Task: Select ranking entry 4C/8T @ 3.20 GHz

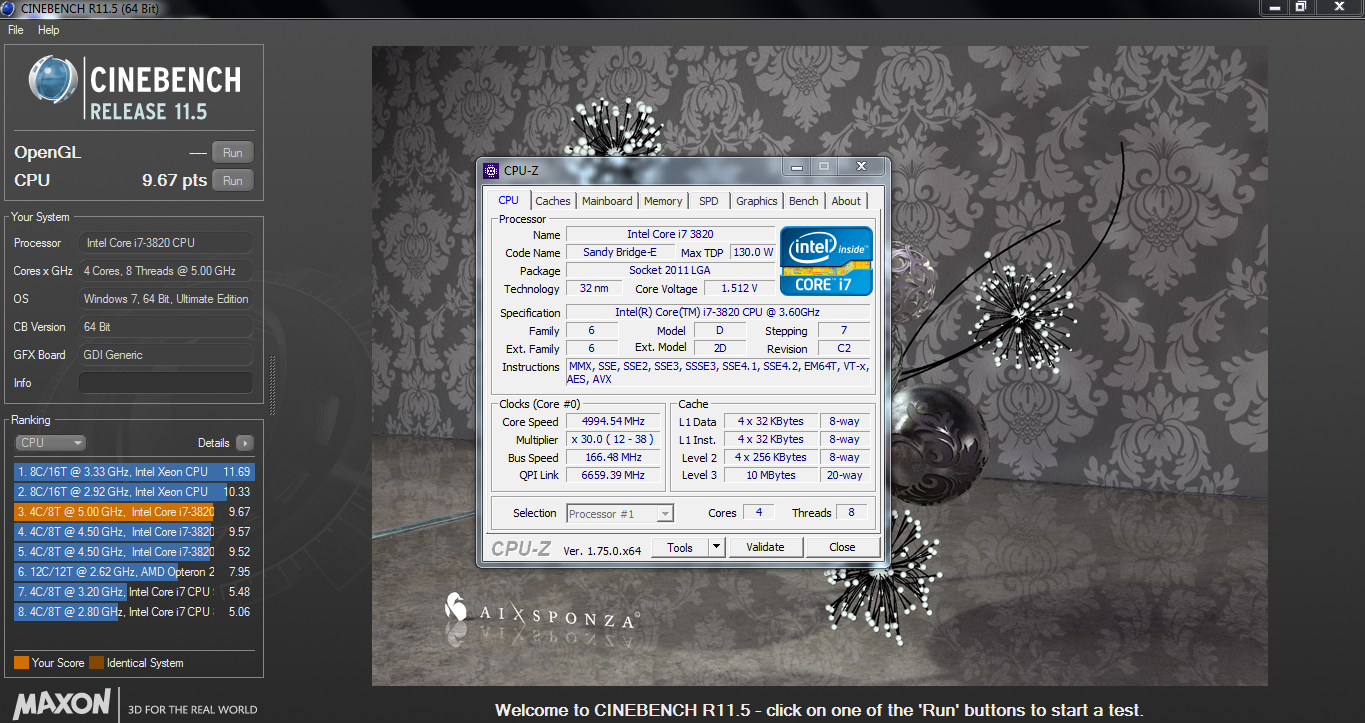Action: (134, 592)
